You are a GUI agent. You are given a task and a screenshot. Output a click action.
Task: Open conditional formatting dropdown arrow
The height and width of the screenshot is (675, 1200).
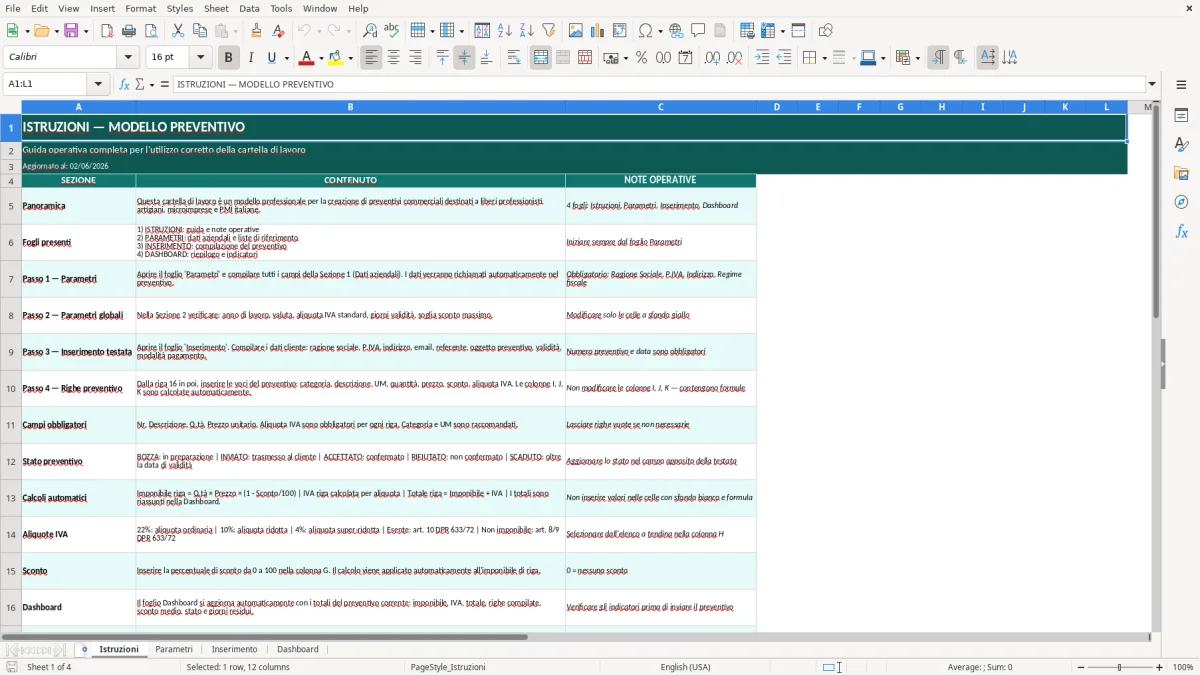coord(917,58)
